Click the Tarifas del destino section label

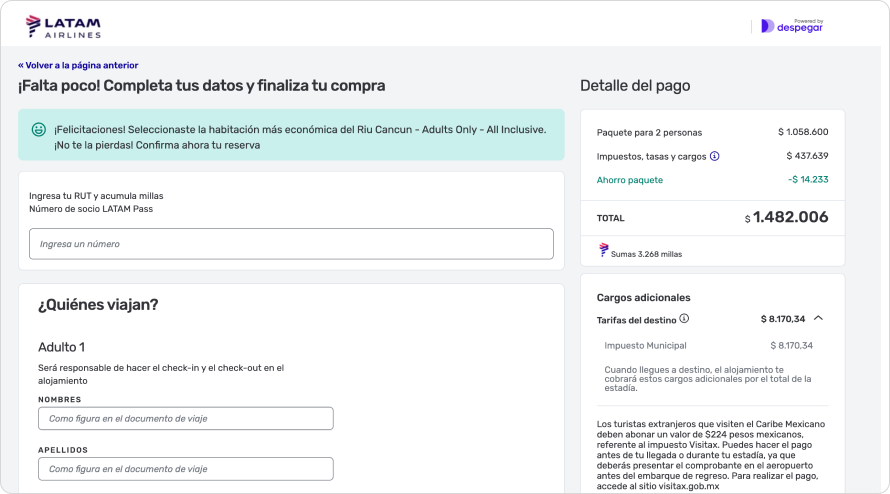(636, 319)
